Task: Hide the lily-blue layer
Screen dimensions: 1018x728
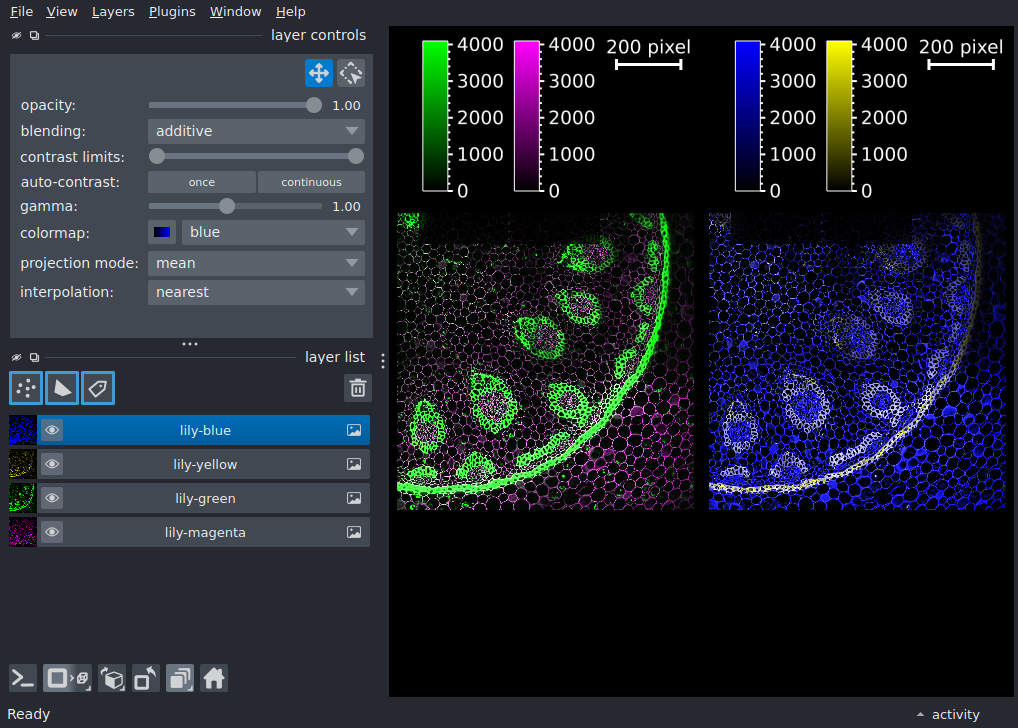Action: click(52, 430)
